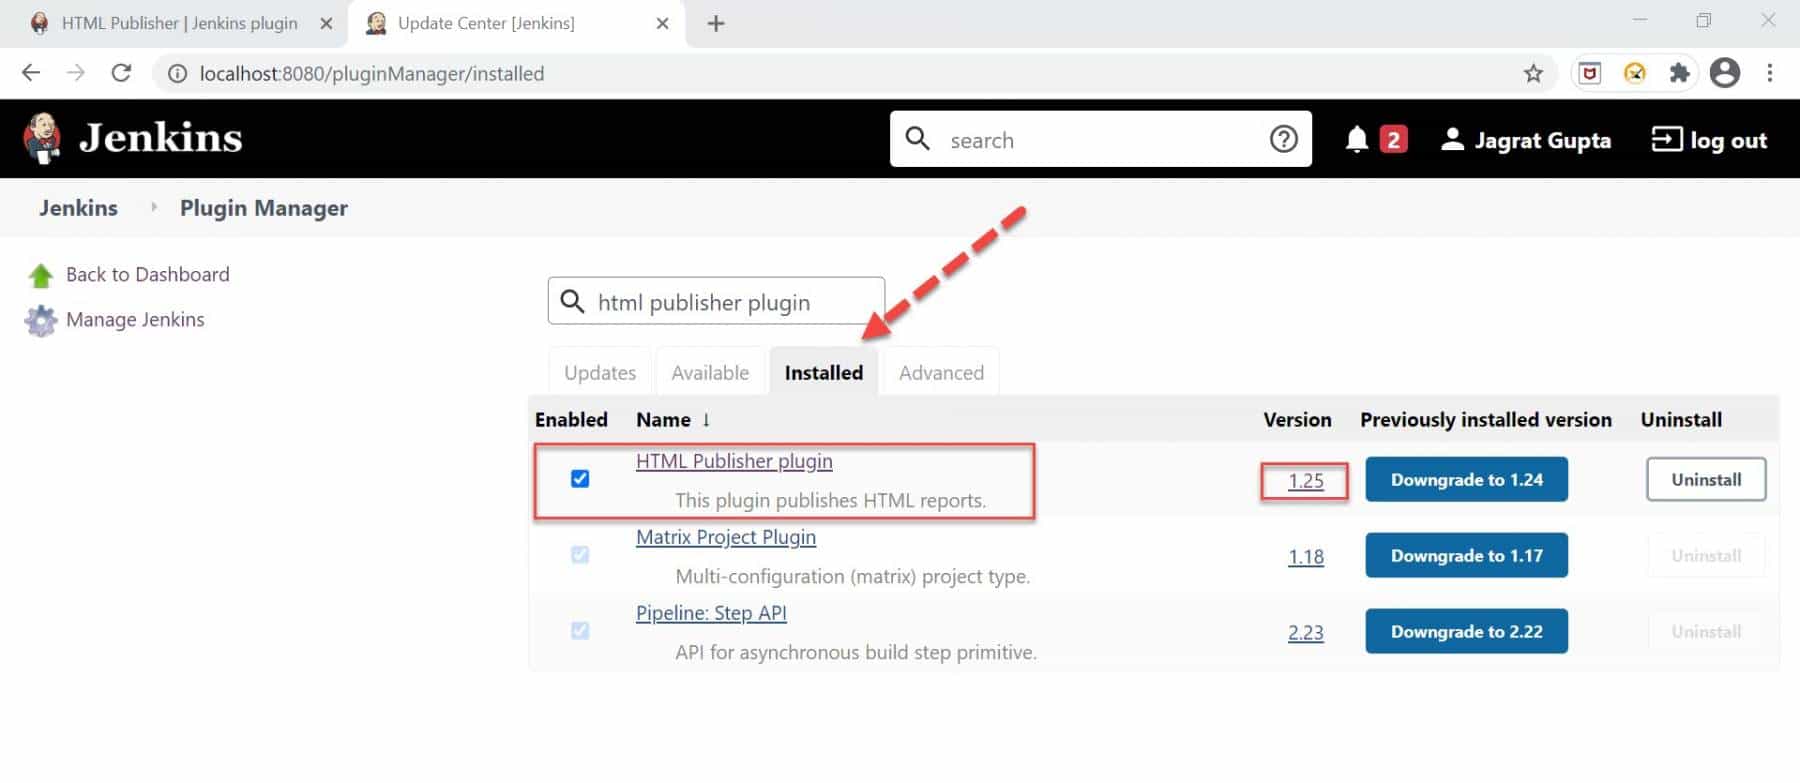The height and width of the screenshot is (783, 1800).
Task: Close the Update Center browser tab
Action: pos(662,23)
